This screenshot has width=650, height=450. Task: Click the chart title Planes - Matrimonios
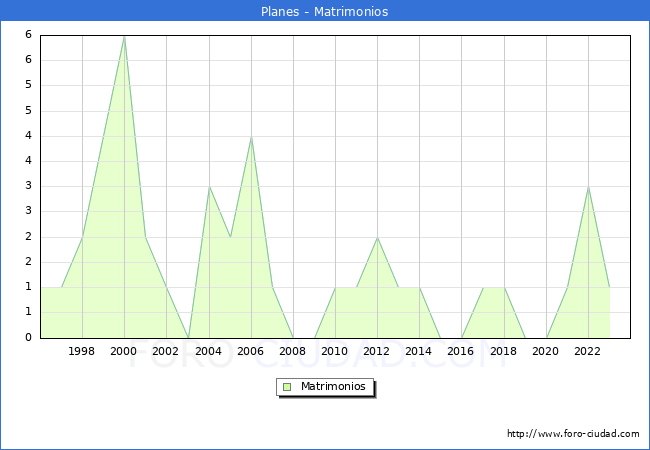pos(325,11)
